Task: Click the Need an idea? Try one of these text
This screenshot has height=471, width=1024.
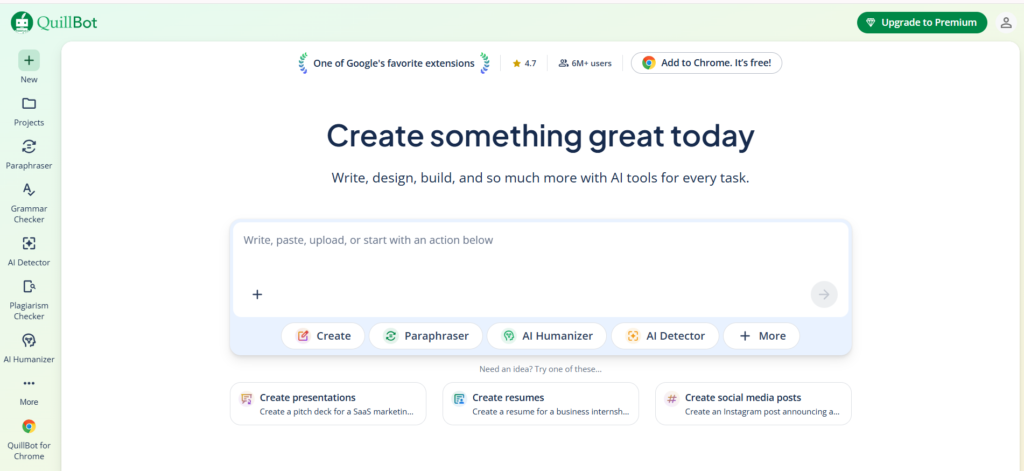Action: coord(541,369)
